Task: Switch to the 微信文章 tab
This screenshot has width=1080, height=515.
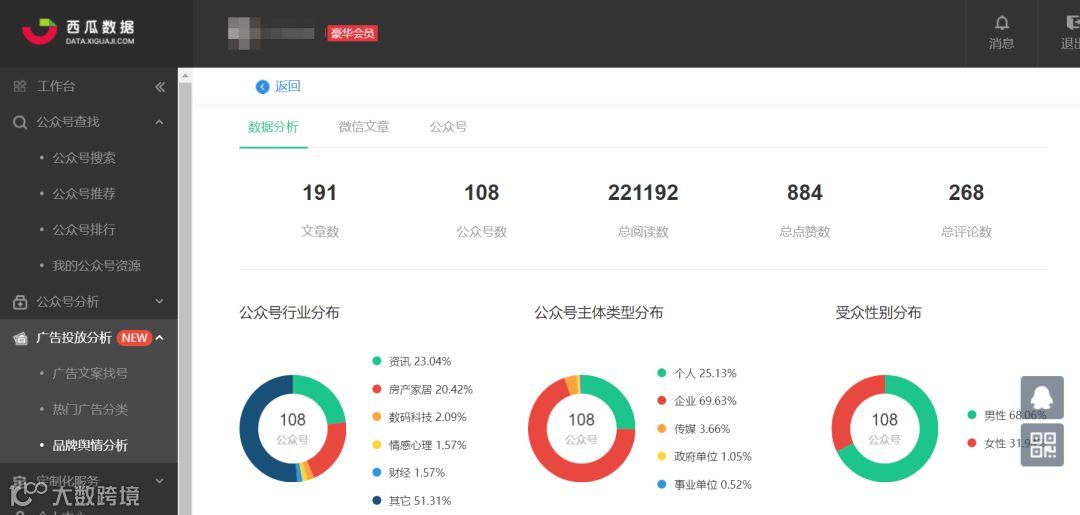Action: [x=364, y=127]
